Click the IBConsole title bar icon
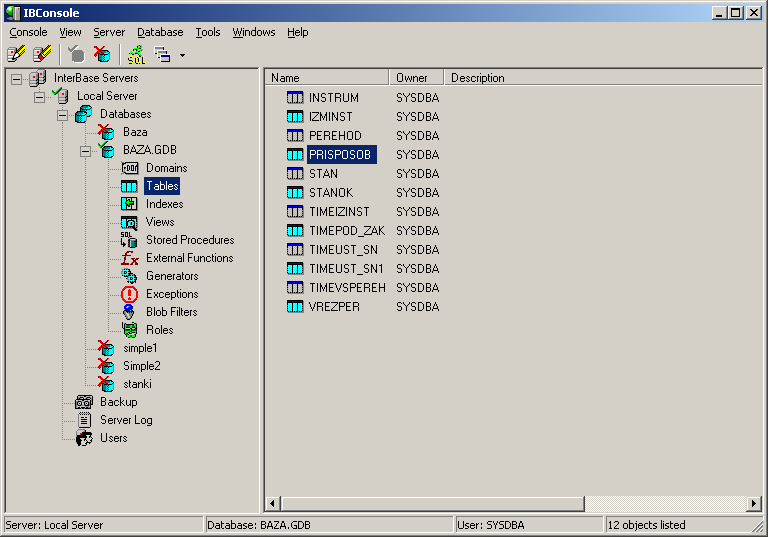Screen dimensions: 768x537 [x=13, y=13]
